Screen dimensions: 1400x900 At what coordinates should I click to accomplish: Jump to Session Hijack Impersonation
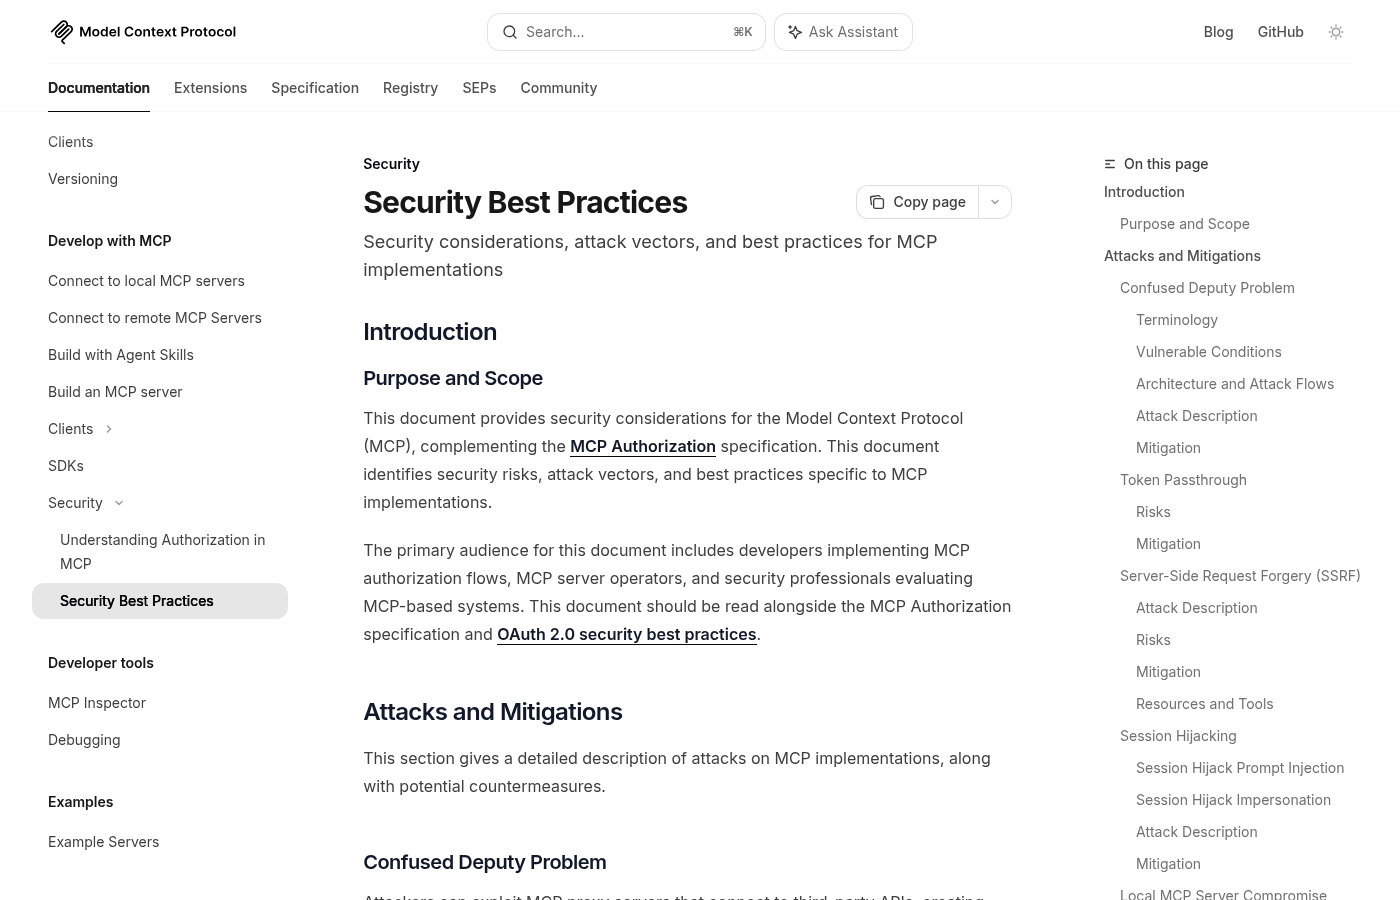point(1233,800)
